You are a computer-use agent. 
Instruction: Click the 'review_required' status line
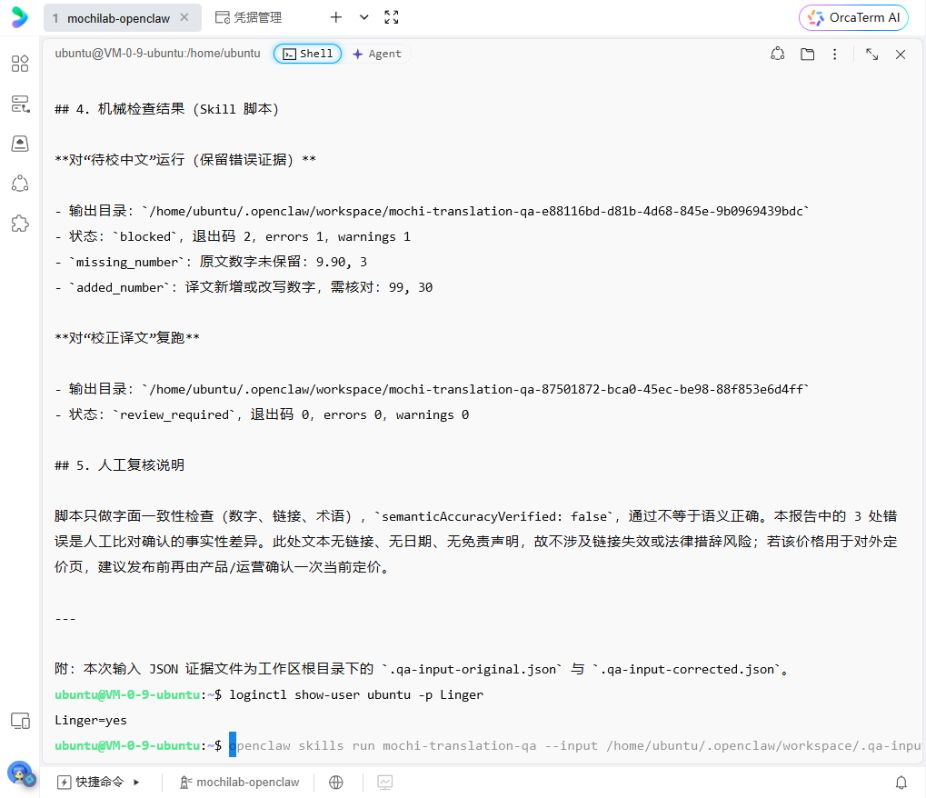262,415
